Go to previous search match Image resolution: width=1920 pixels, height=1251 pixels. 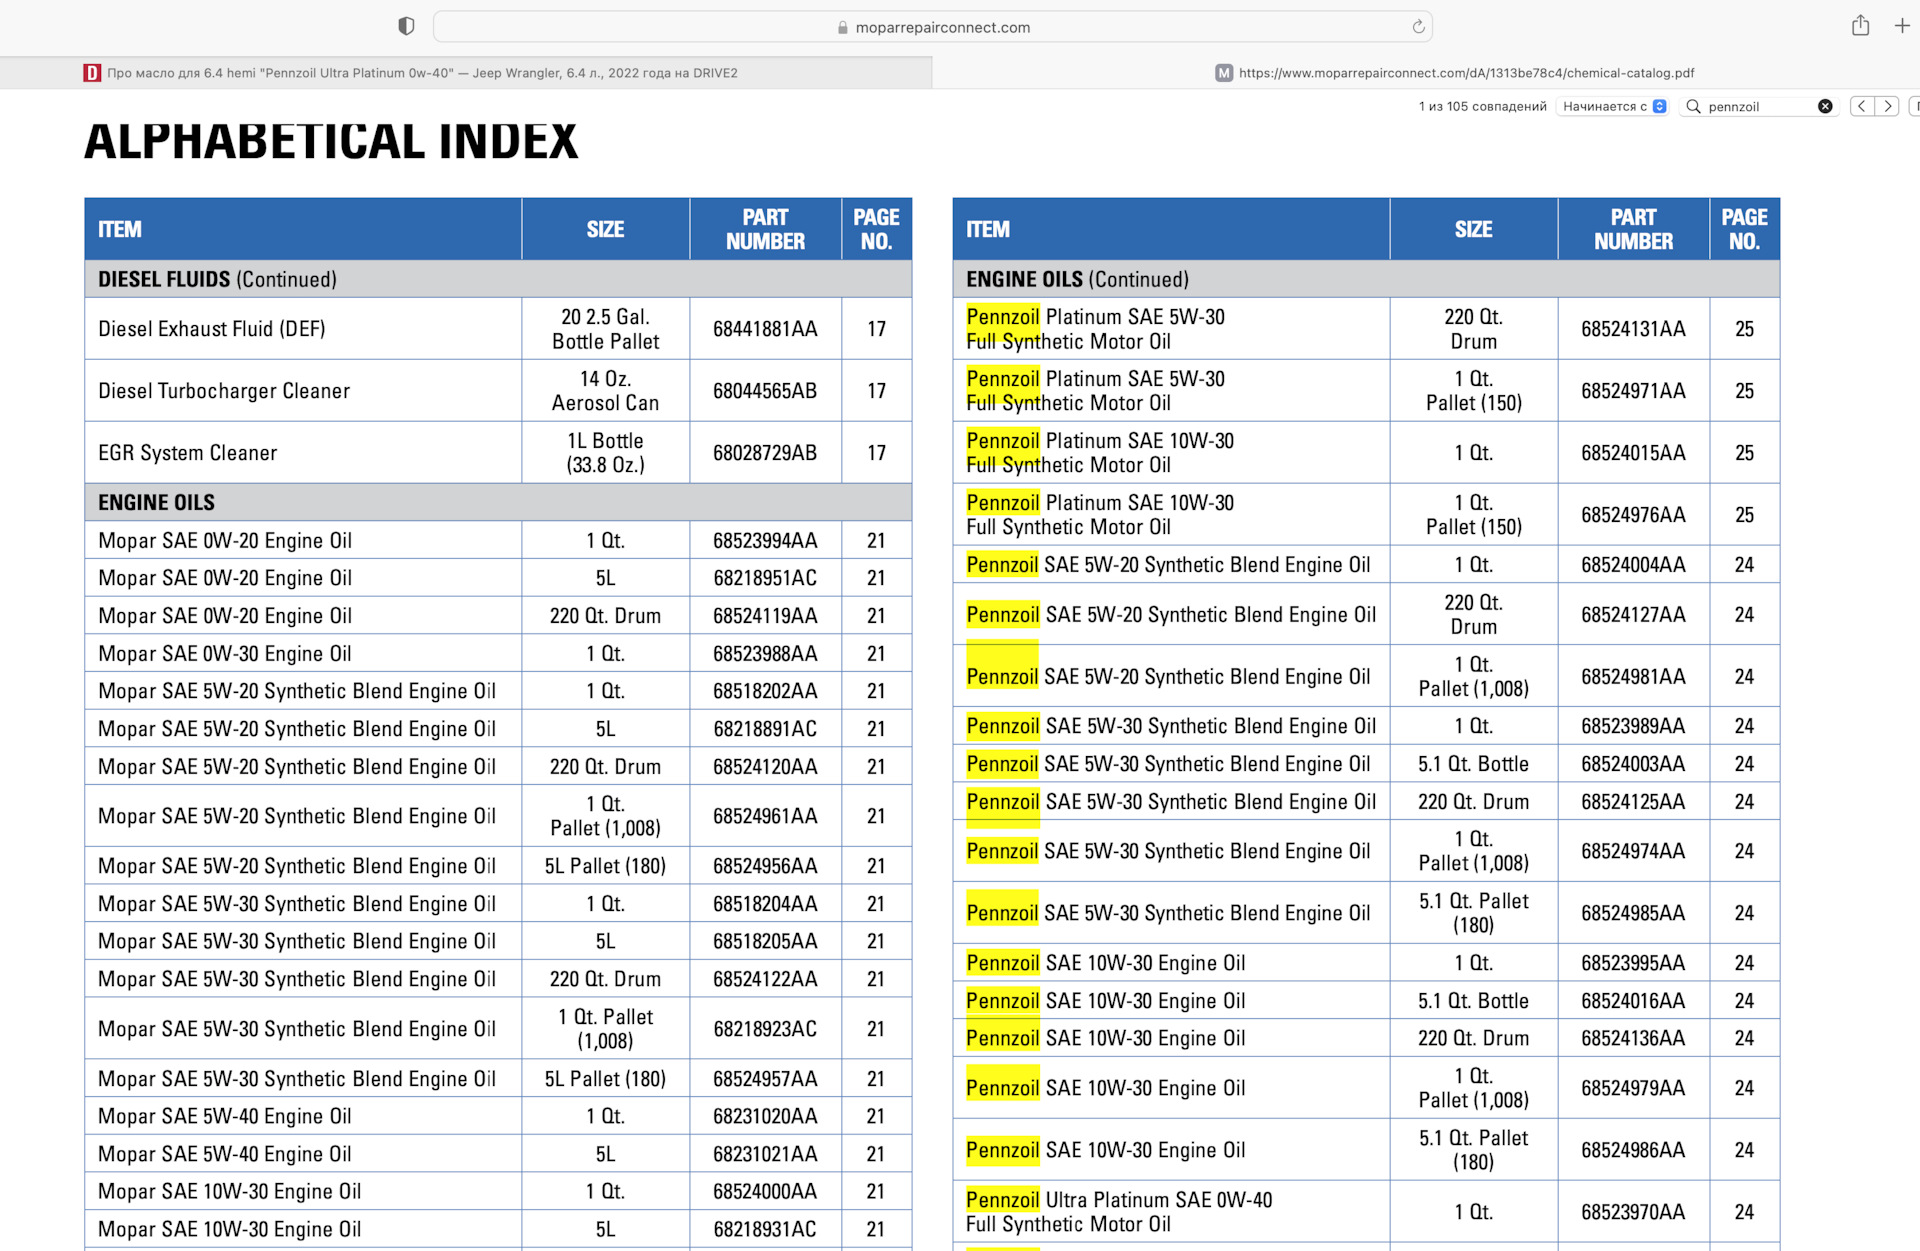[x=1862, y=106]
